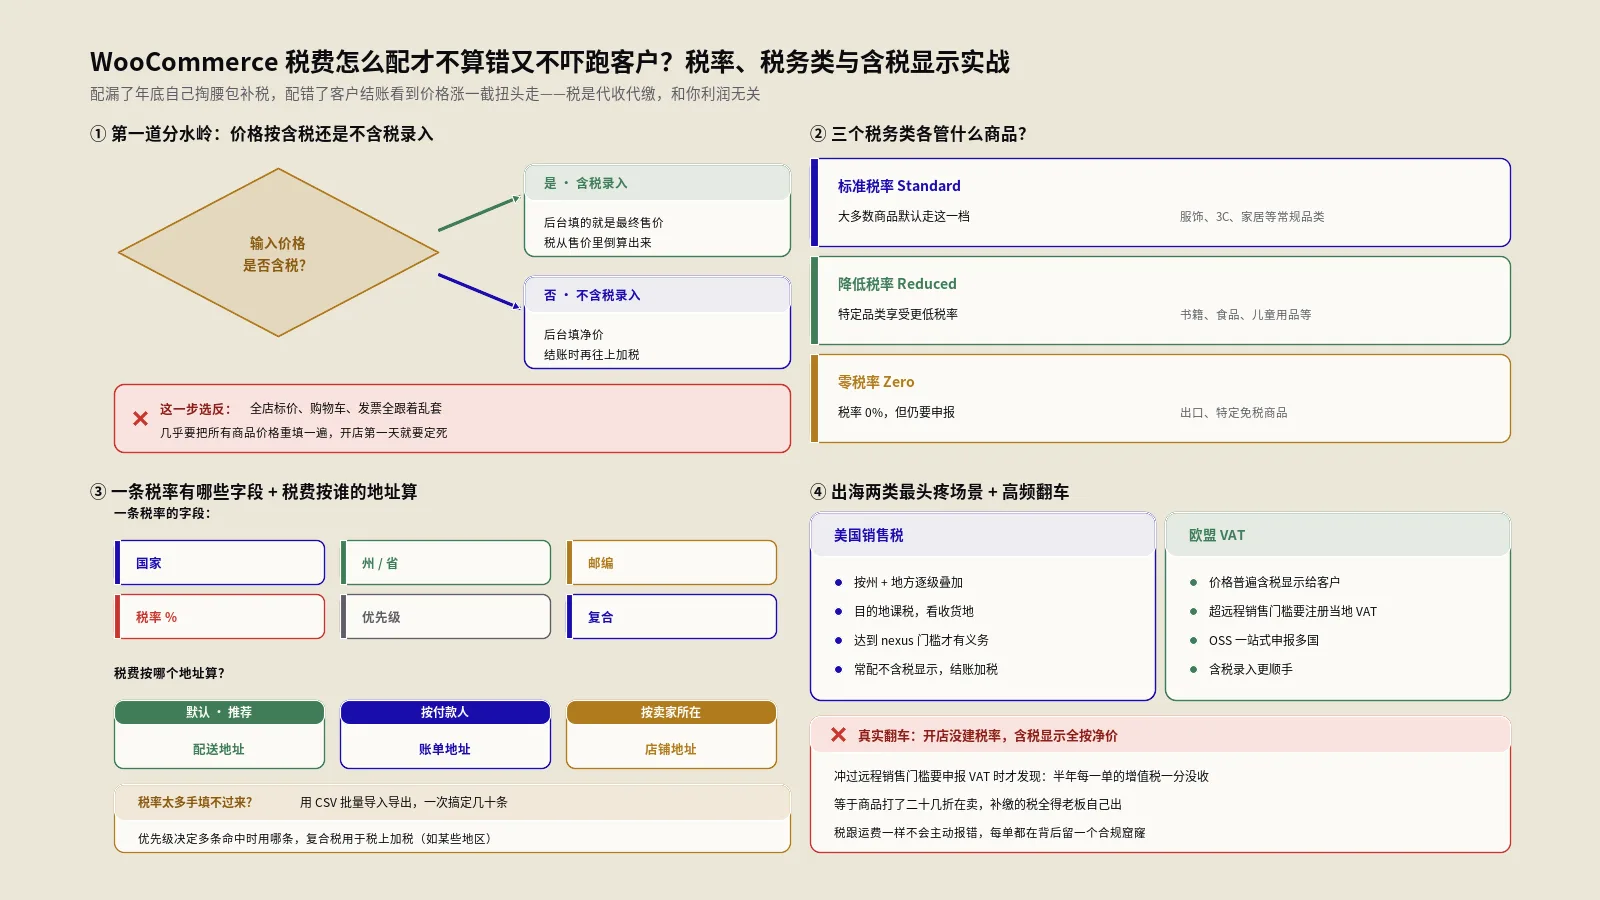The image size is (1600, 900).
Task: Click the red X icon beside 这一步选反
Action: coord(141,419)
